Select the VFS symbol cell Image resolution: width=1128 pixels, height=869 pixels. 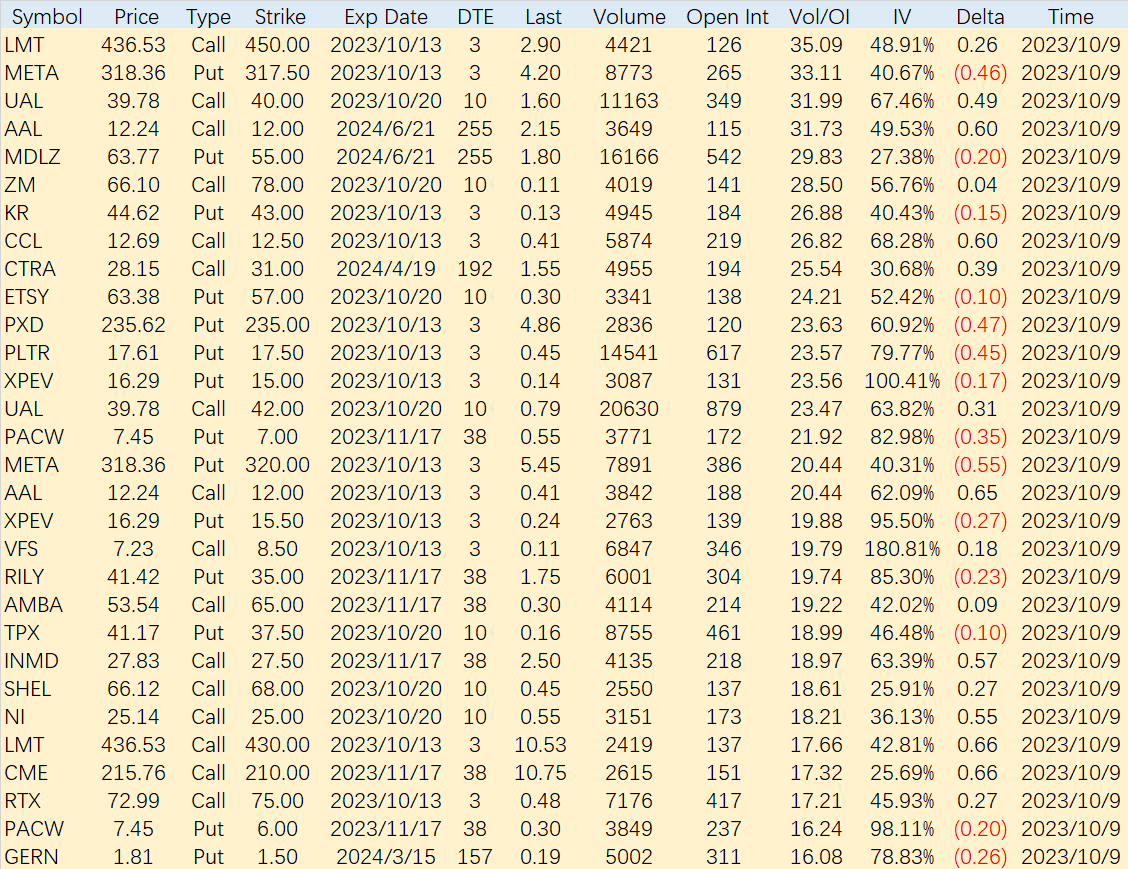click(x=21, y=549)
